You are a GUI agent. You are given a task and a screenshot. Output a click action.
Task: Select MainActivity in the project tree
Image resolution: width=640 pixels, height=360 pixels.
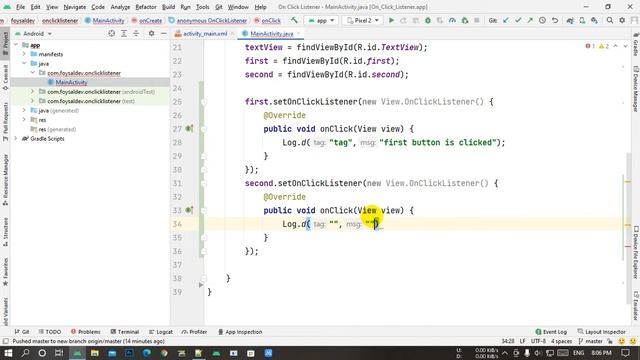(71, 82)
